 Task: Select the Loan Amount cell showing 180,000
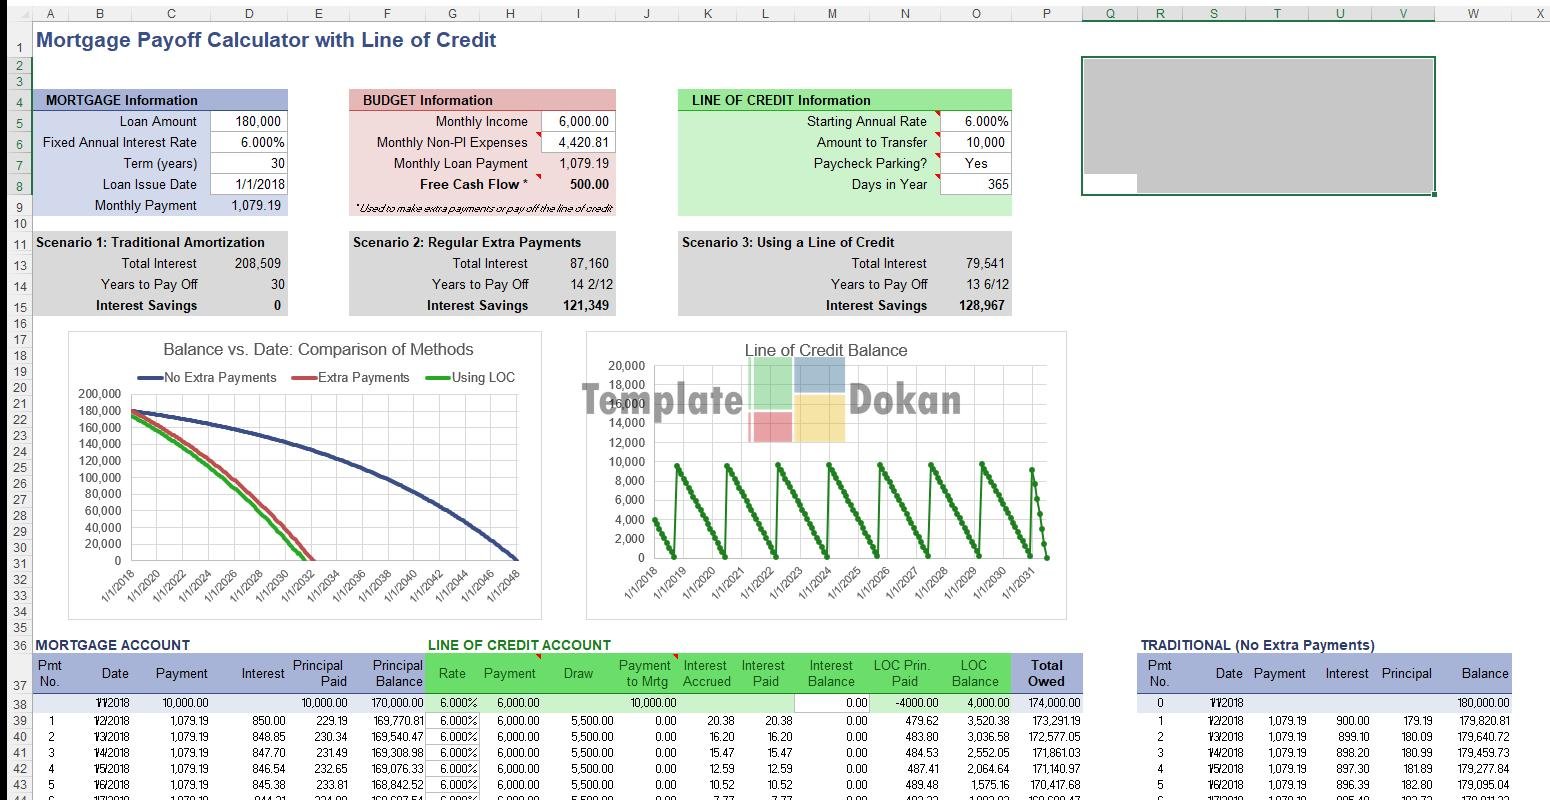tap(249, 121)
